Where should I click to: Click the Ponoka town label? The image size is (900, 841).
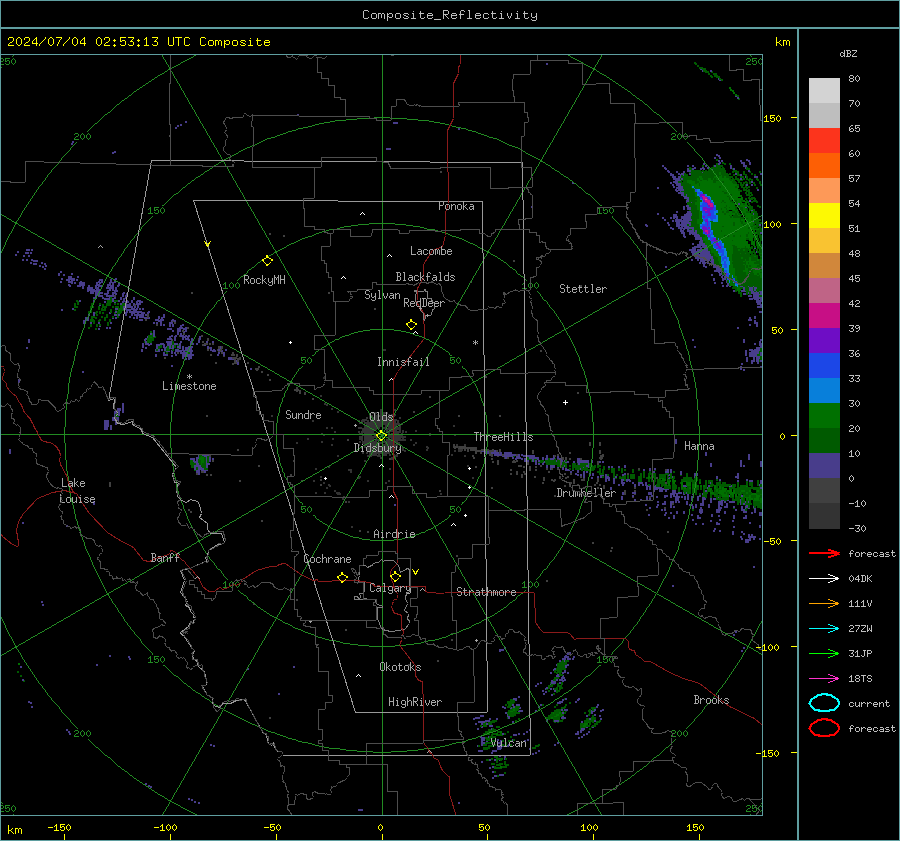pos(456,206)
